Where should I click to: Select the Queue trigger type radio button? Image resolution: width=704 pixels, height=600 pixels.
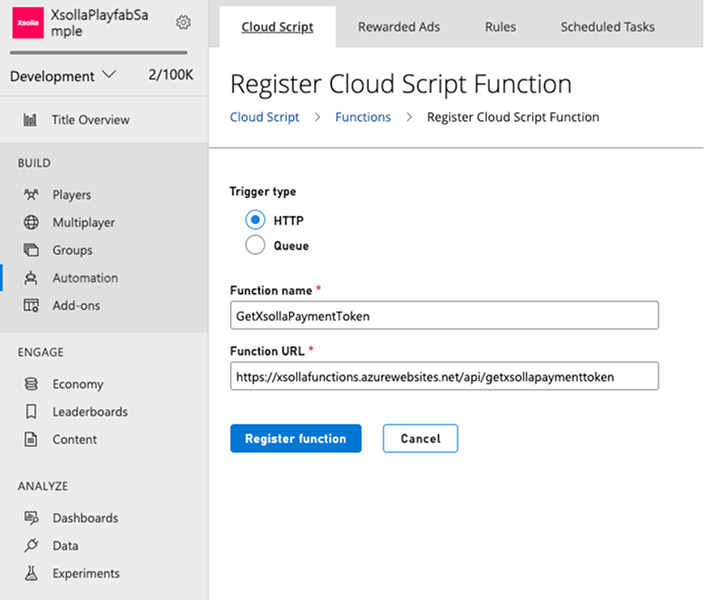[255, 245]
